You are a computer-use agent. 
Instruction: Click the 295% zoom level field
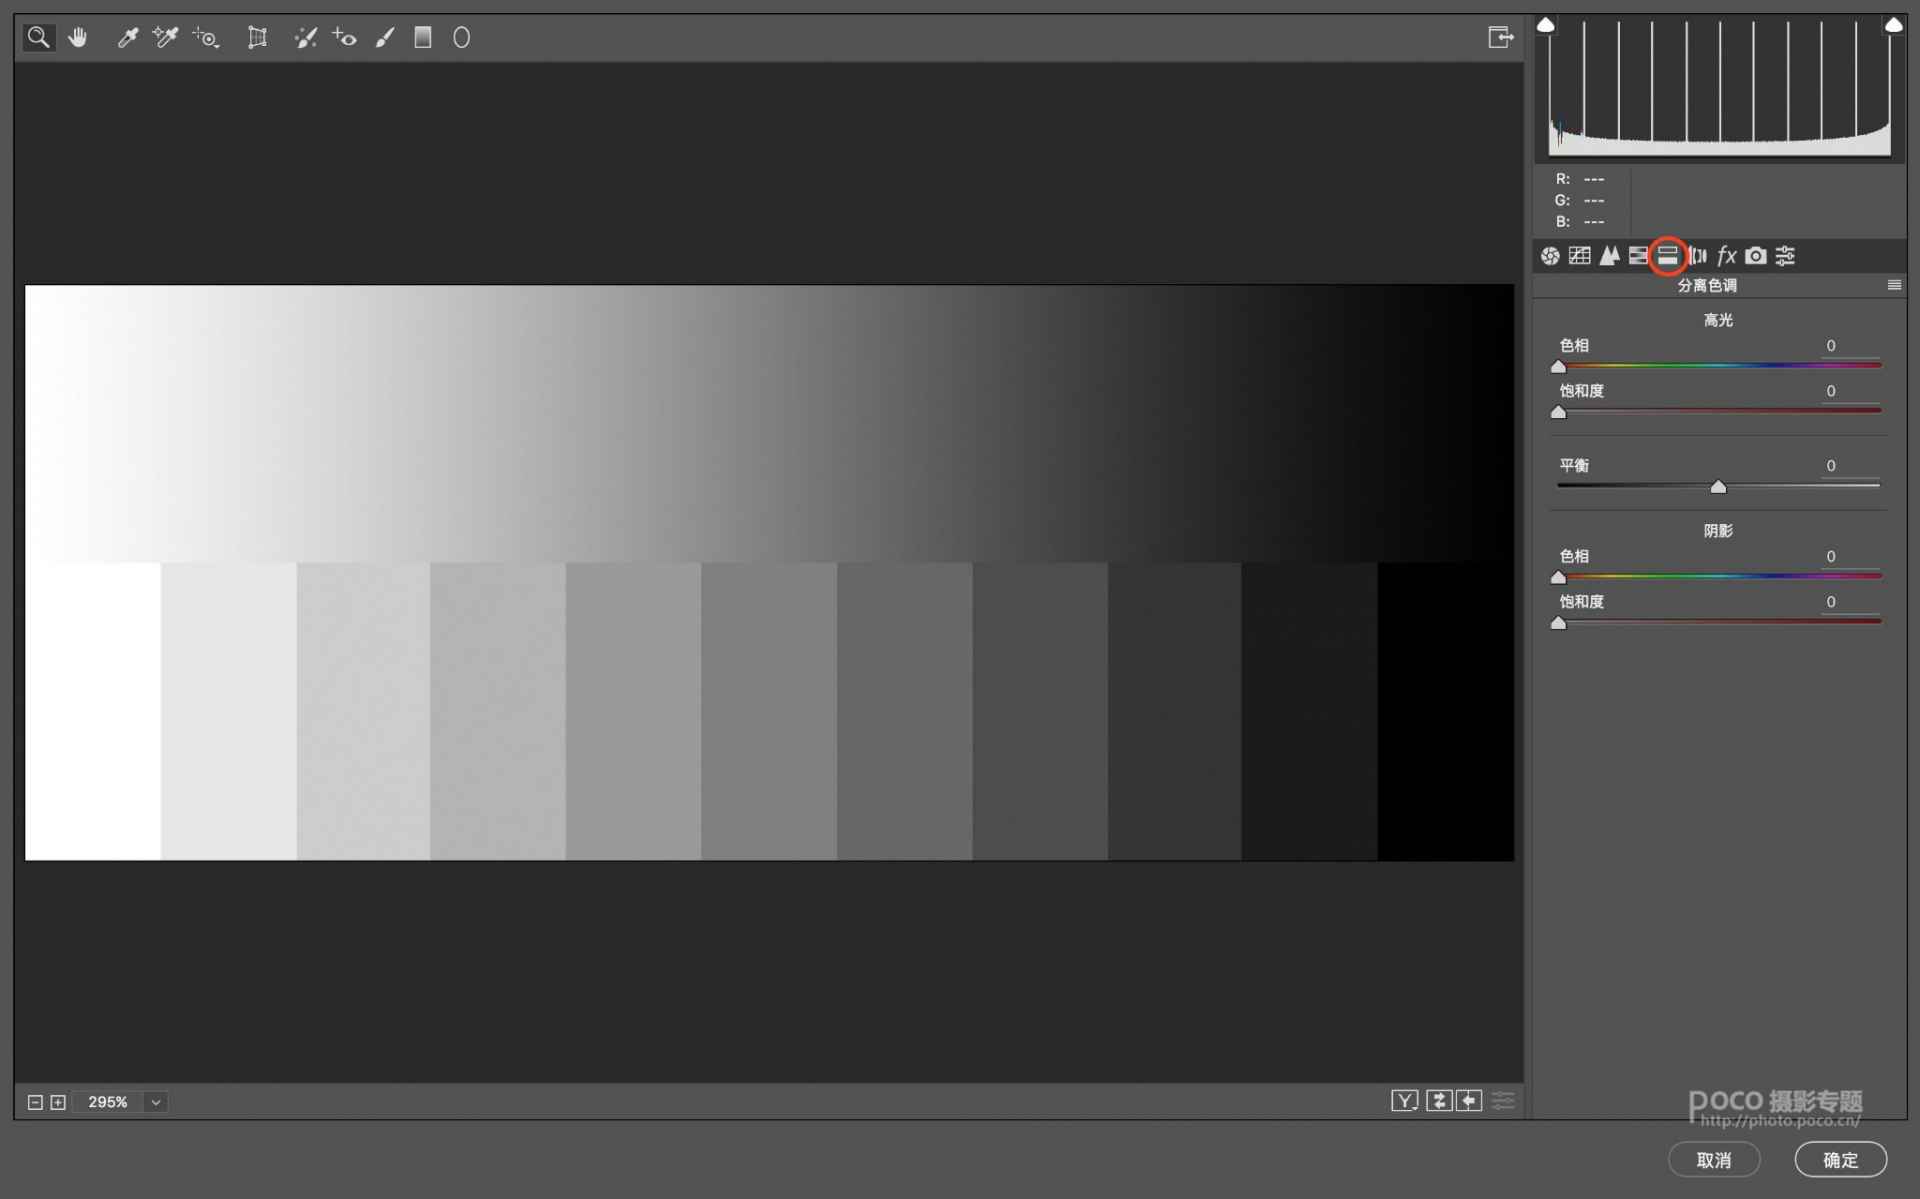[x=108, y=1102]
